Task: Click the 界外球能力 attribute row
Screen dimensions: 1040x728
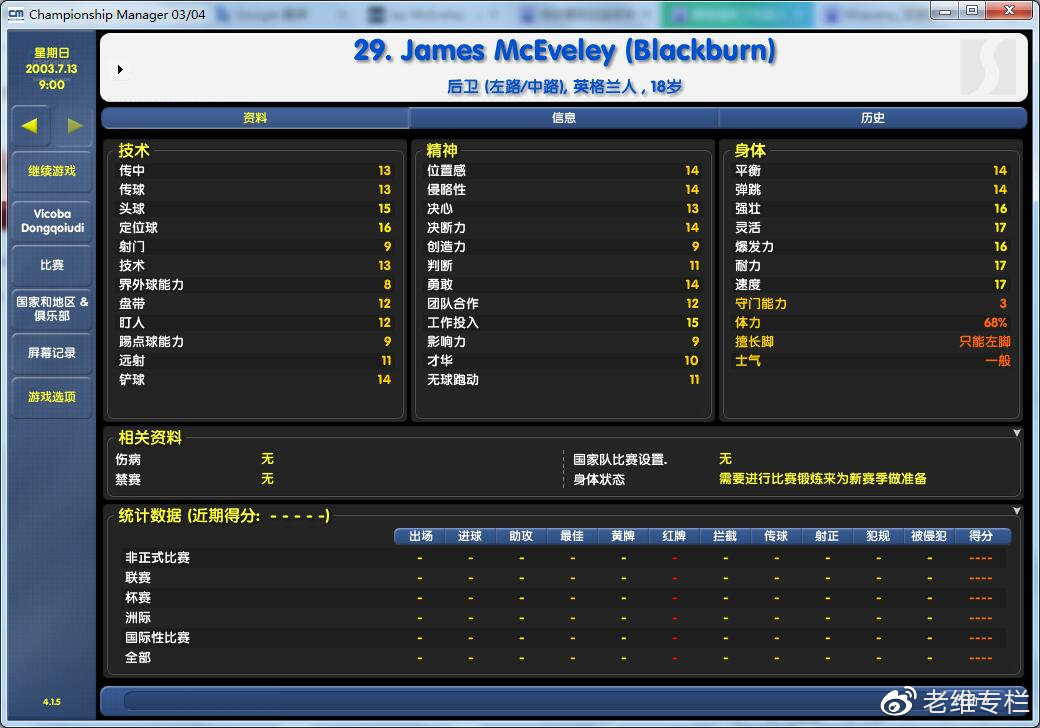Action: pos(255,284)
